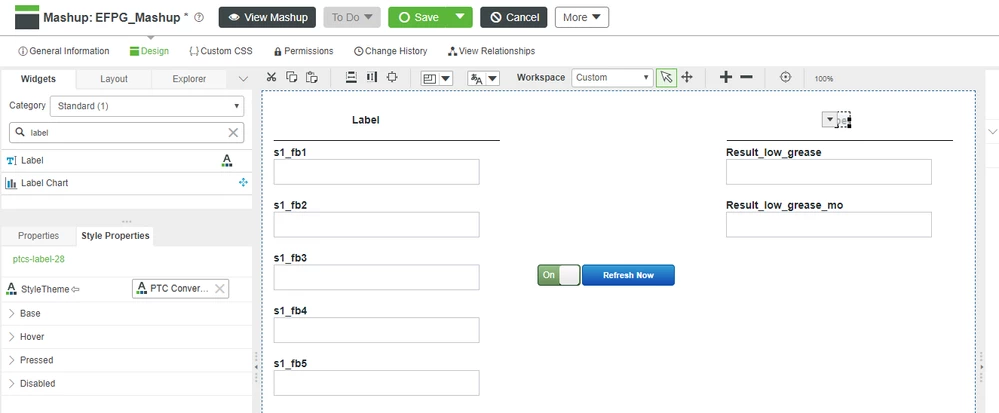
Task: Open the localization language dropdown icon
Action: click(484, 78)
